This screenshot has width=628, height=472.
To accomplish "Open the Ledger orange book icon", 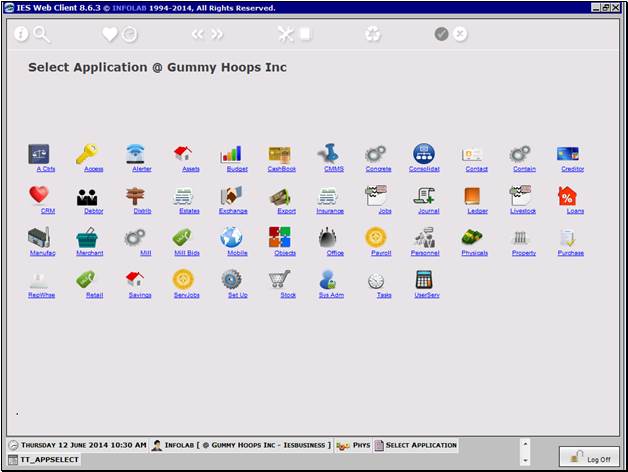I will click(472, 196).
